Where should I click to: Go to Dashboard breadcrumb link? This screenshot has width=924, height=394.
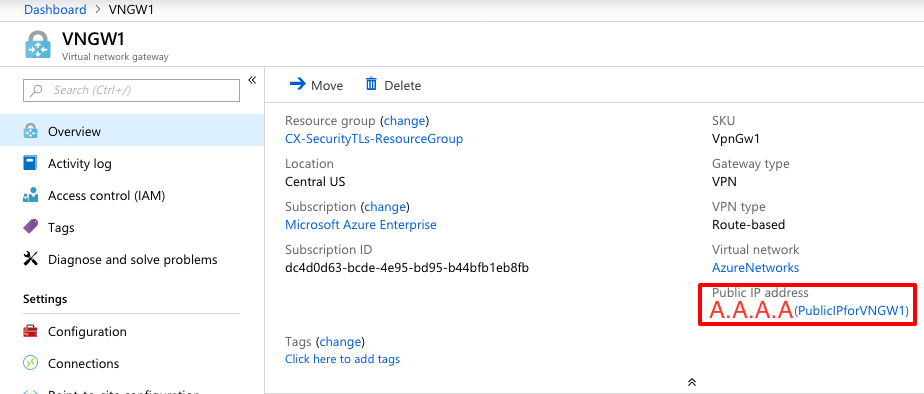click(x=55, y=10)
